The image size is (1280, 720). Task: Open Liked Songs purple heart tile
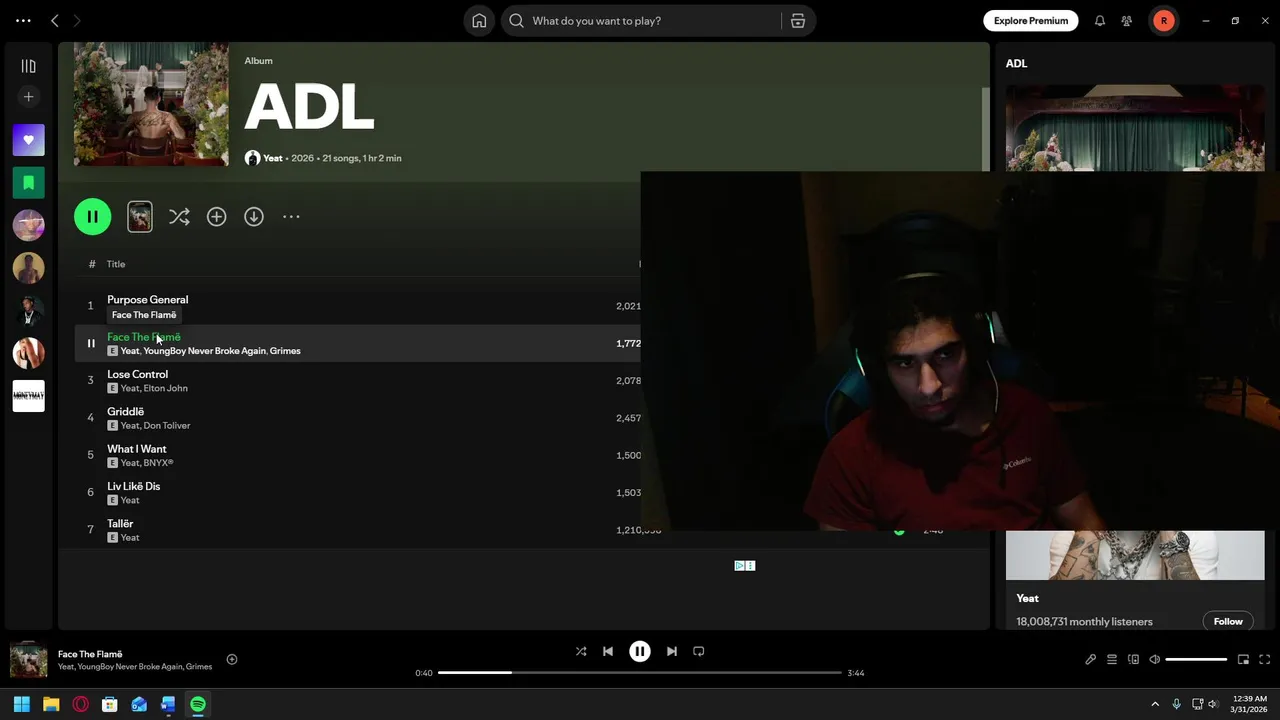[28, 140]
